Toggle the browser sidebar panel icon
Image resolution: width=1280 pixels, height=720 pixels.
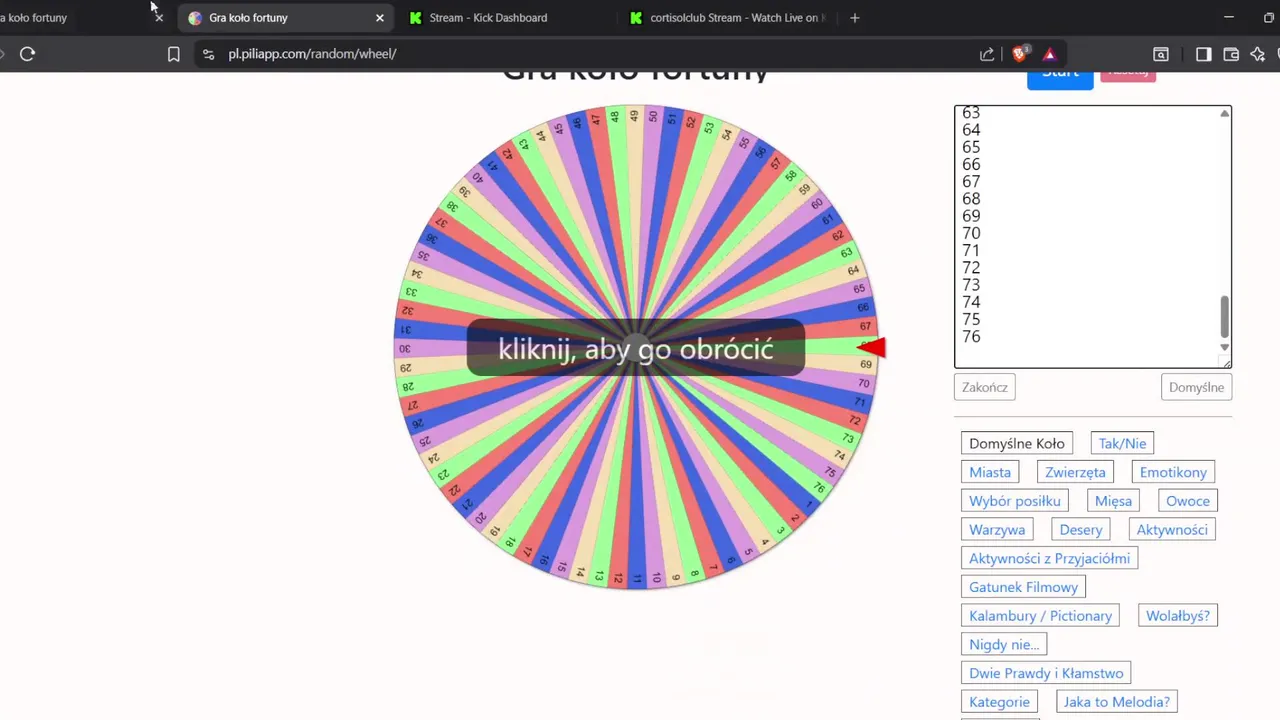tap(1203, 54)
